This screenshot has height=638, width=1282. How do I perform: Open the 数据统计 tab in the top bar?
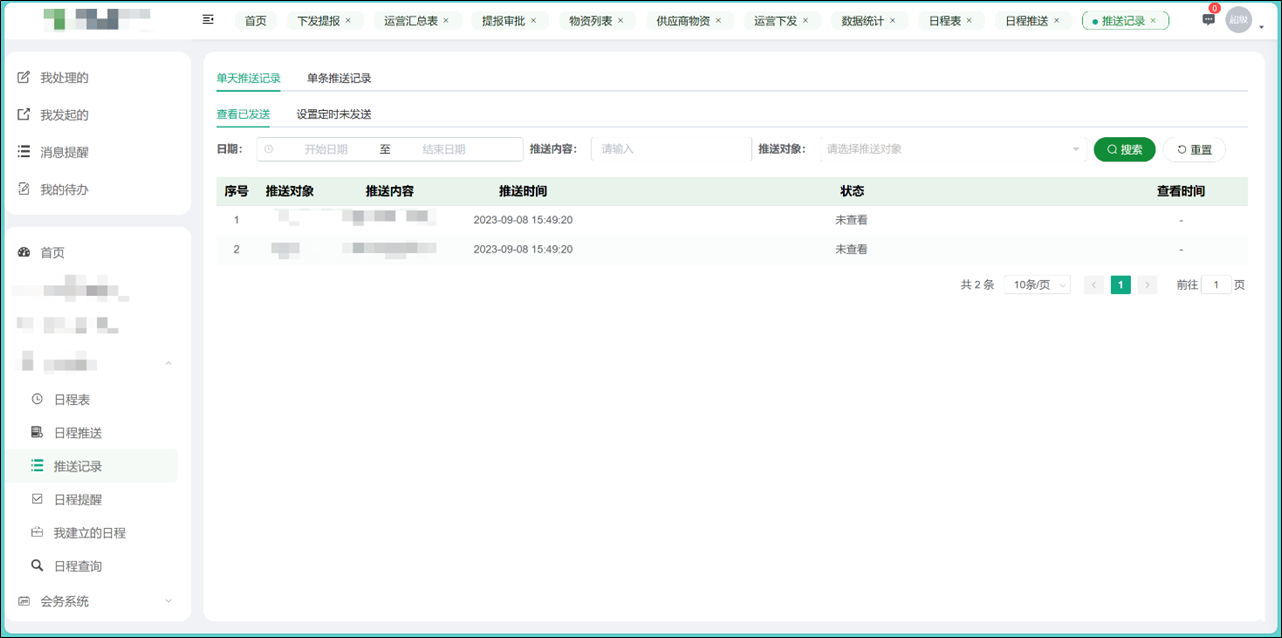863,19
